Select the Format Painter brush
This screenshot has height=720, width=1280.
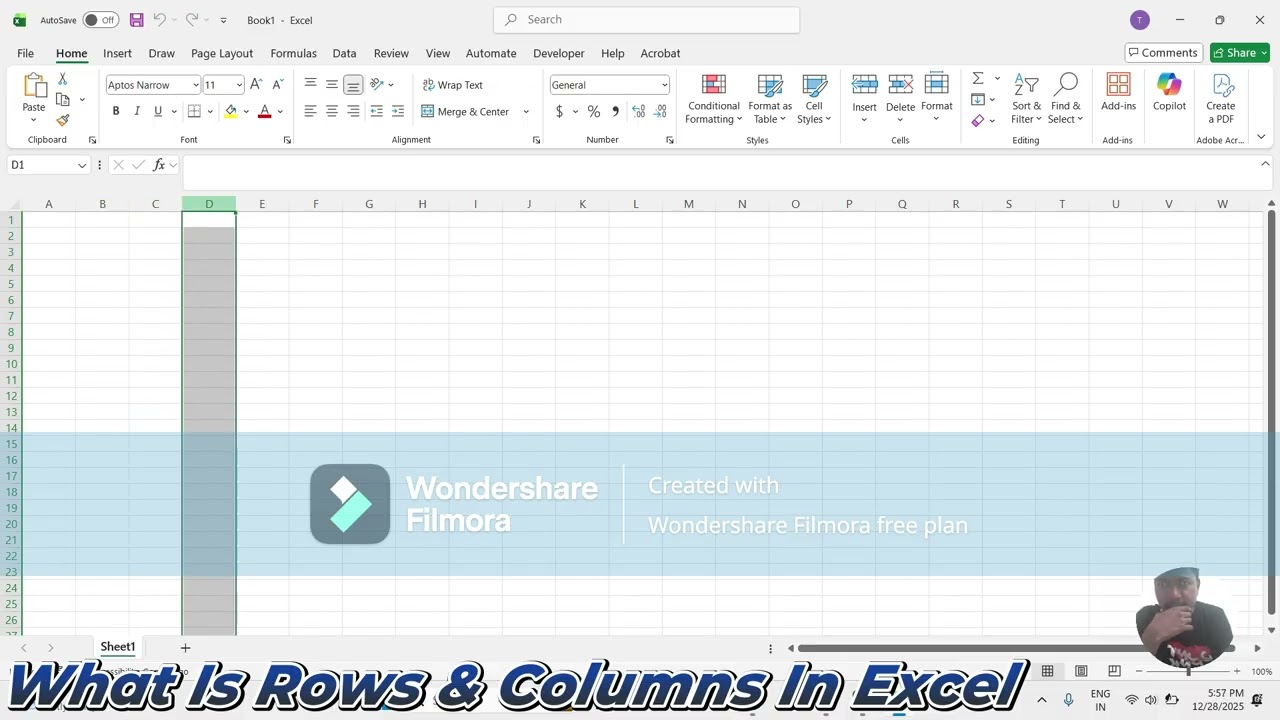click(62, 120)
